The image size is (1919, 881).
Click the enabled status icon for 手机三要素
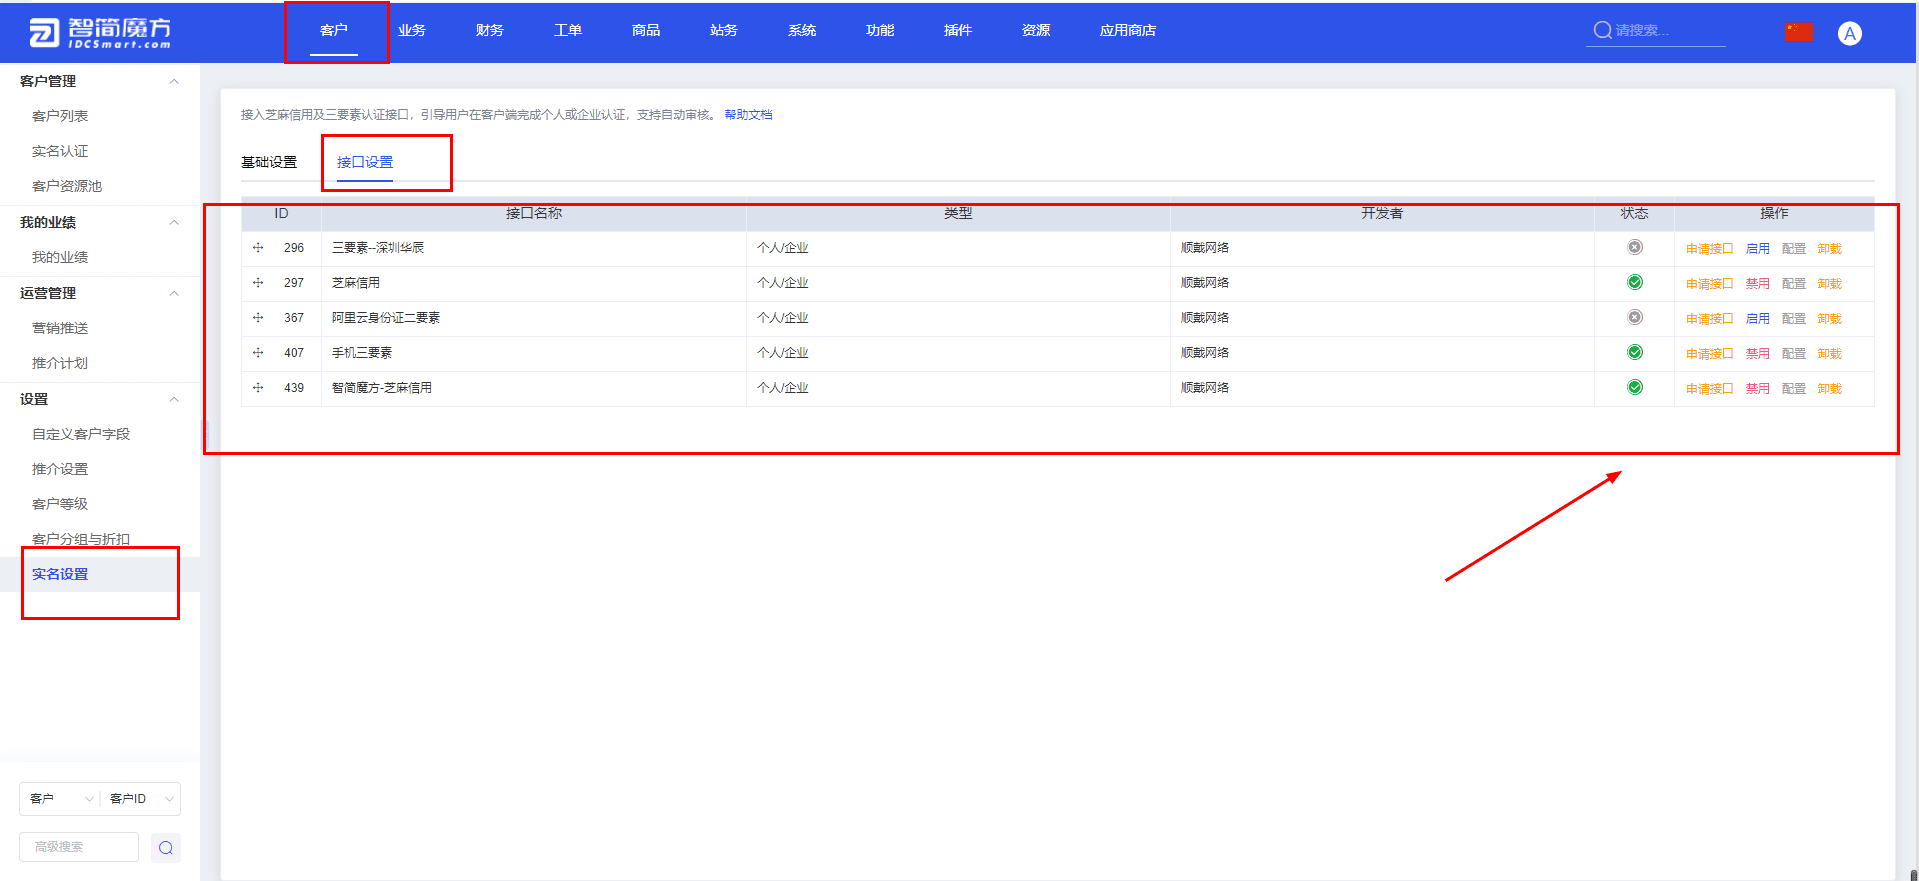(1635, 352)
